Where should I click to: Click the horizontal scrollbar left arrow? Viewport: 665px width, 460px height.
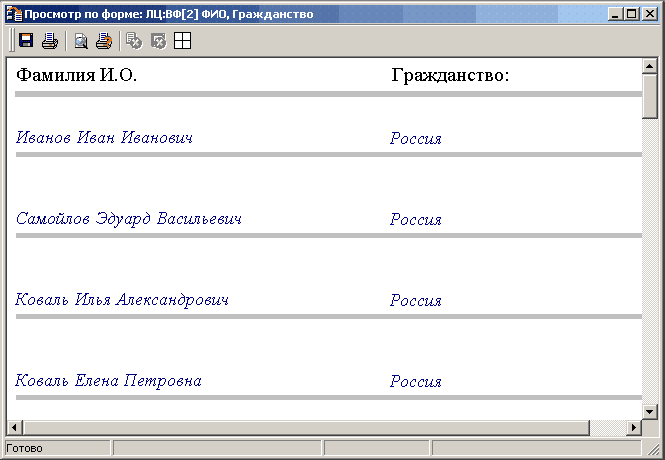14,427
